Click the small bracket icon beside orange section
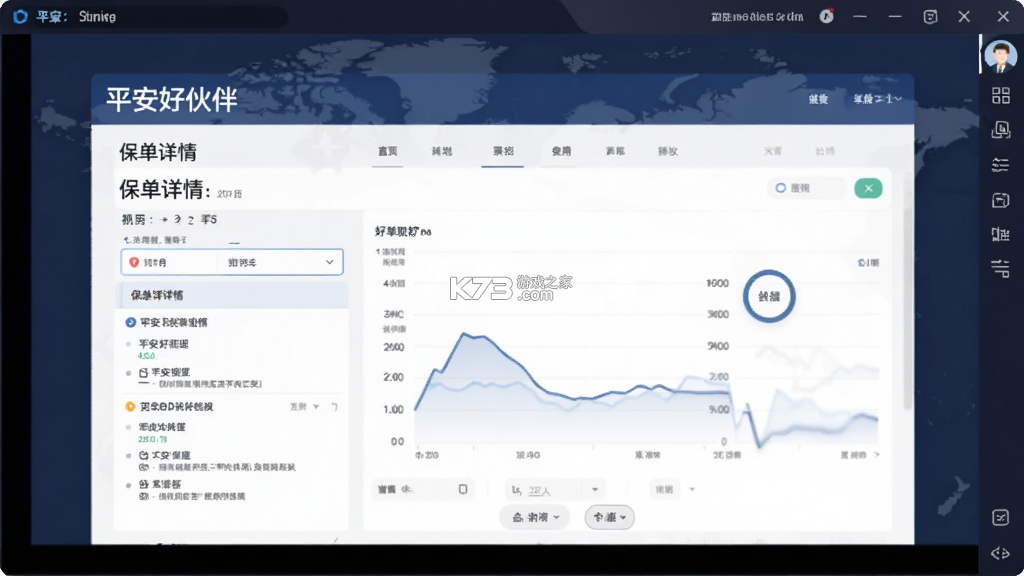Screen dimensions: 1024x576 click(x=334, y=406)
